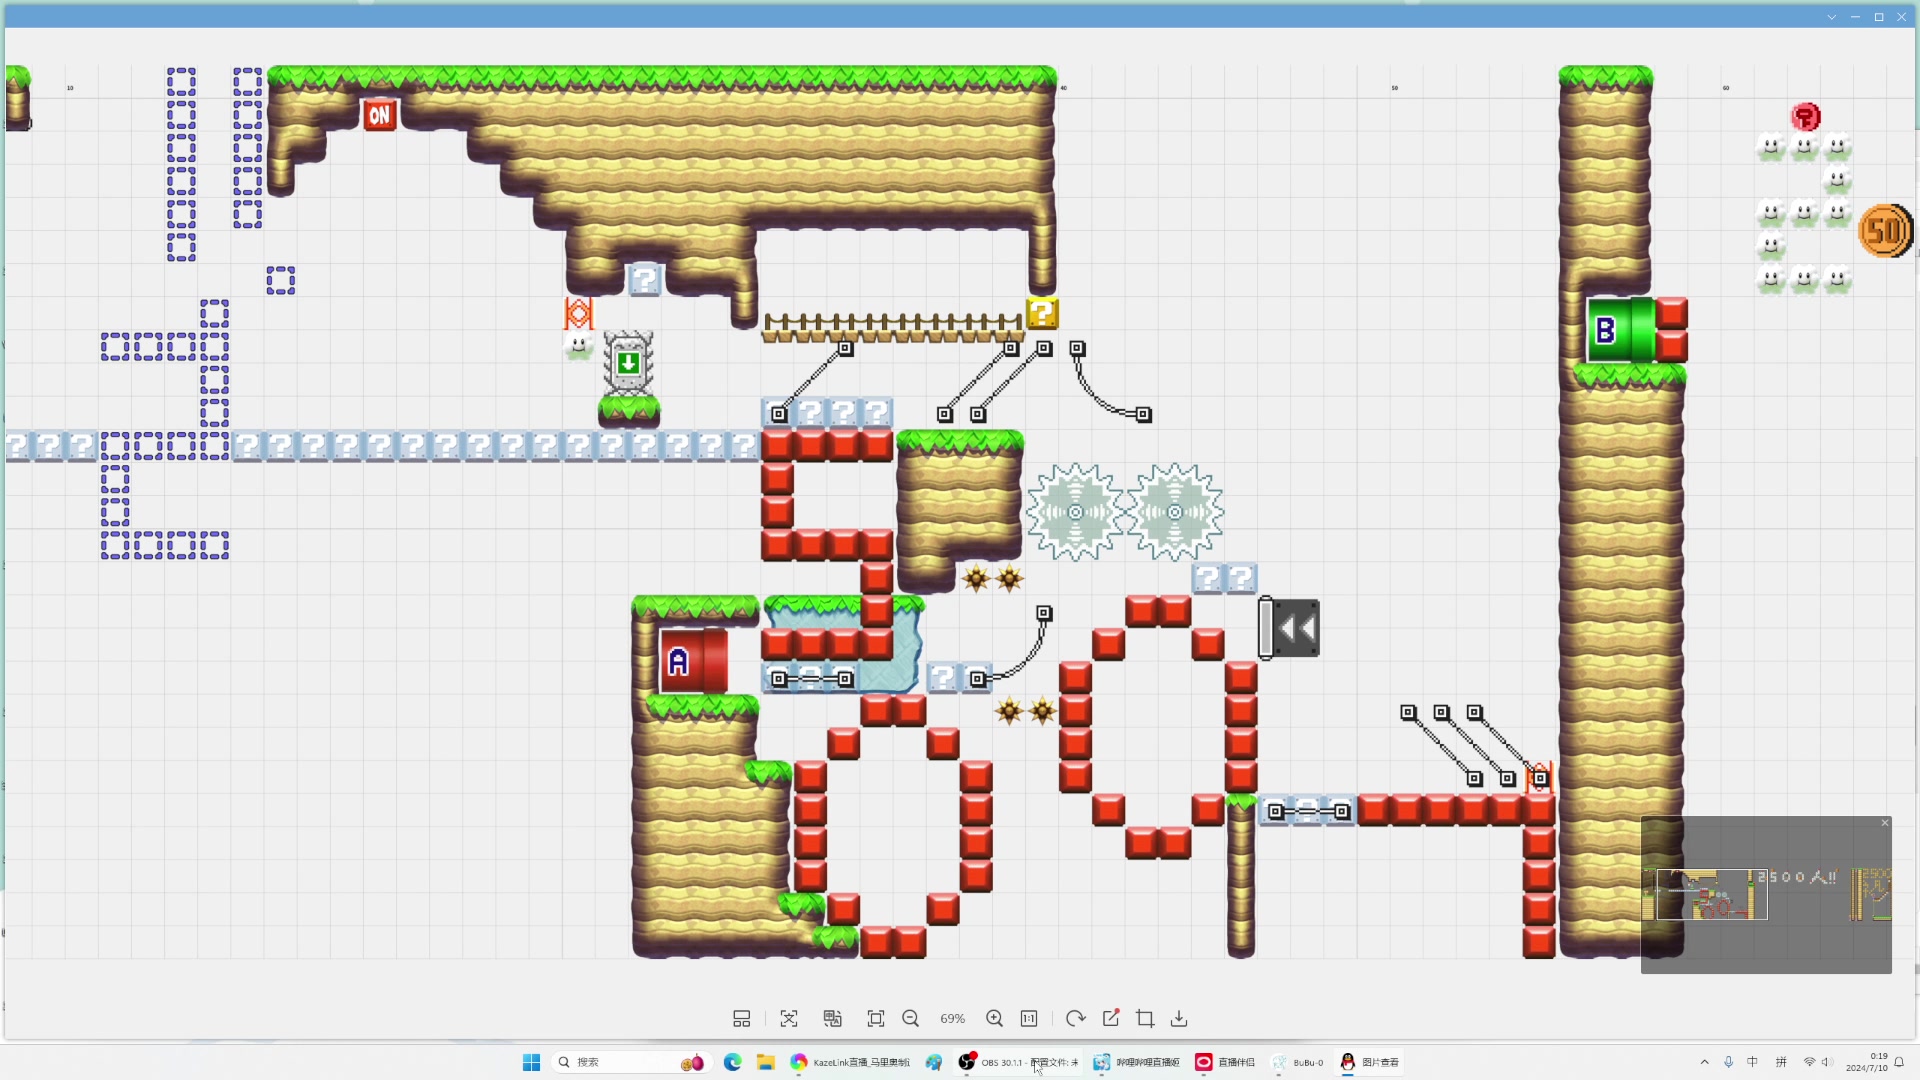Toggle the 中 input language indicator
This screenshot has height=1080, width=1920.
pos(1752,1062)
